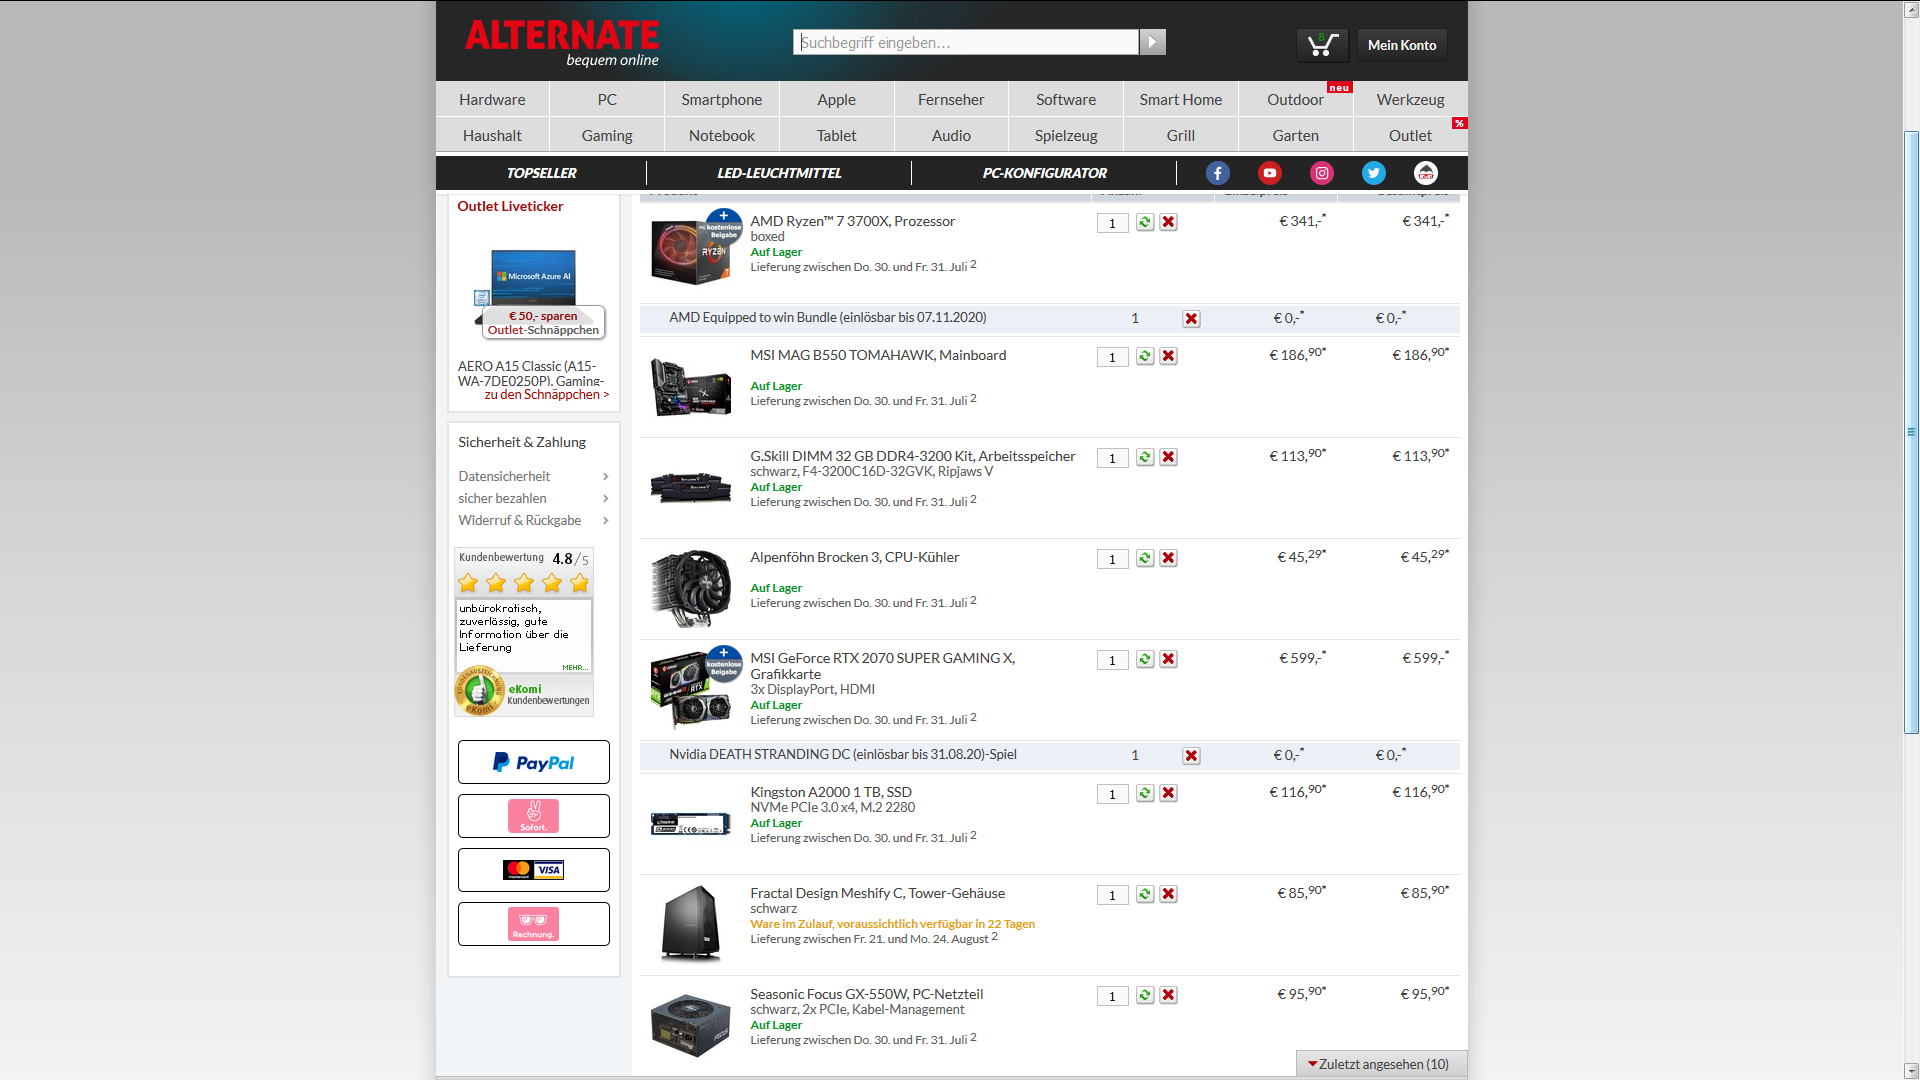Remove AMD Ryzen 7 3700X from cart

(1168, 222)
